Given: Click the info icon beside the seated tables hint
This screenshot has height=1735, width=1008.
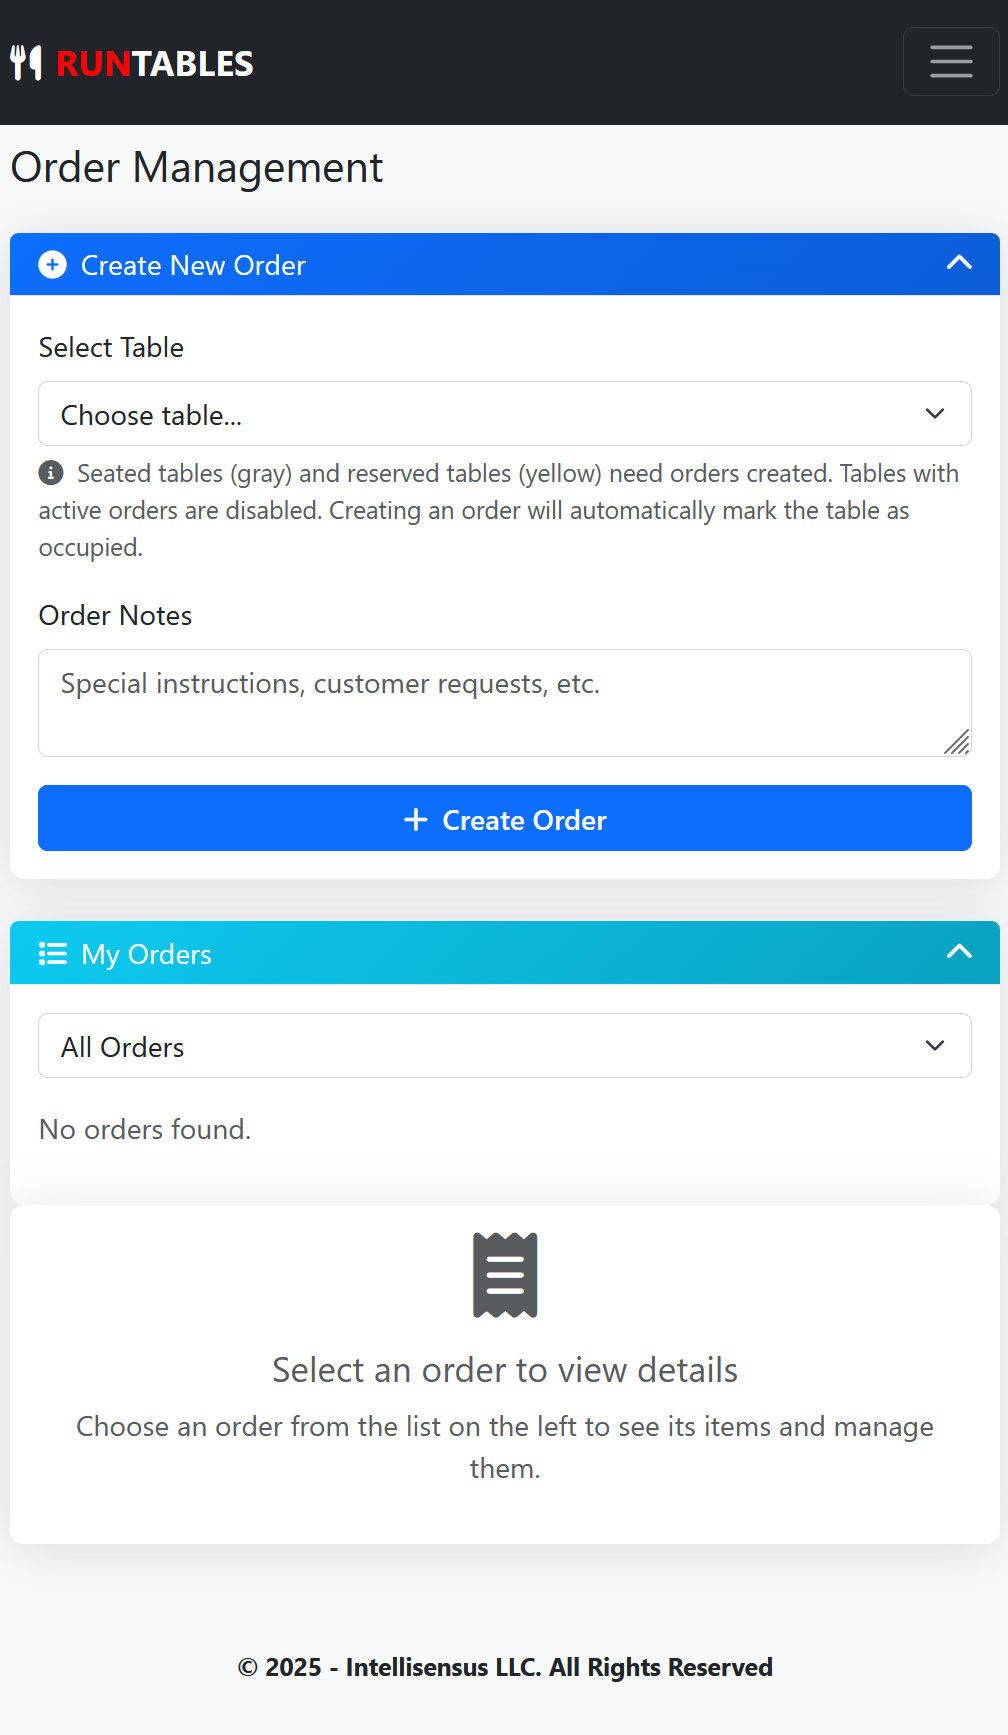Looking at the screenshot, I should point(51,473).
